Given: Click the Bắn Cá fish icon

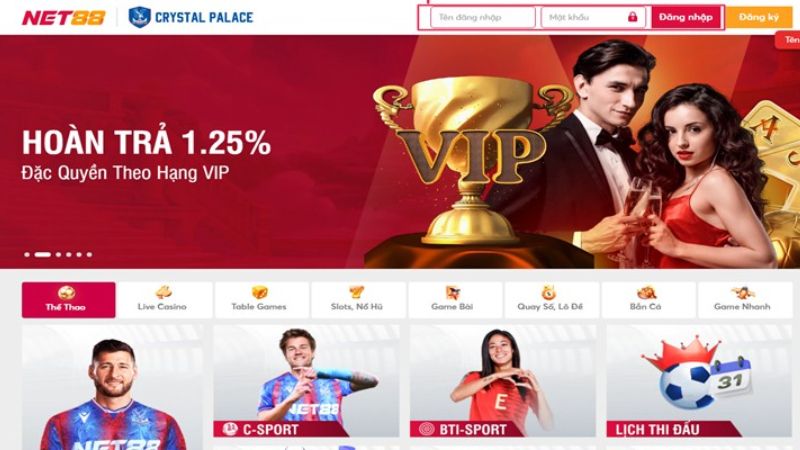Looking at the screenshot, I should pos(646,292).
